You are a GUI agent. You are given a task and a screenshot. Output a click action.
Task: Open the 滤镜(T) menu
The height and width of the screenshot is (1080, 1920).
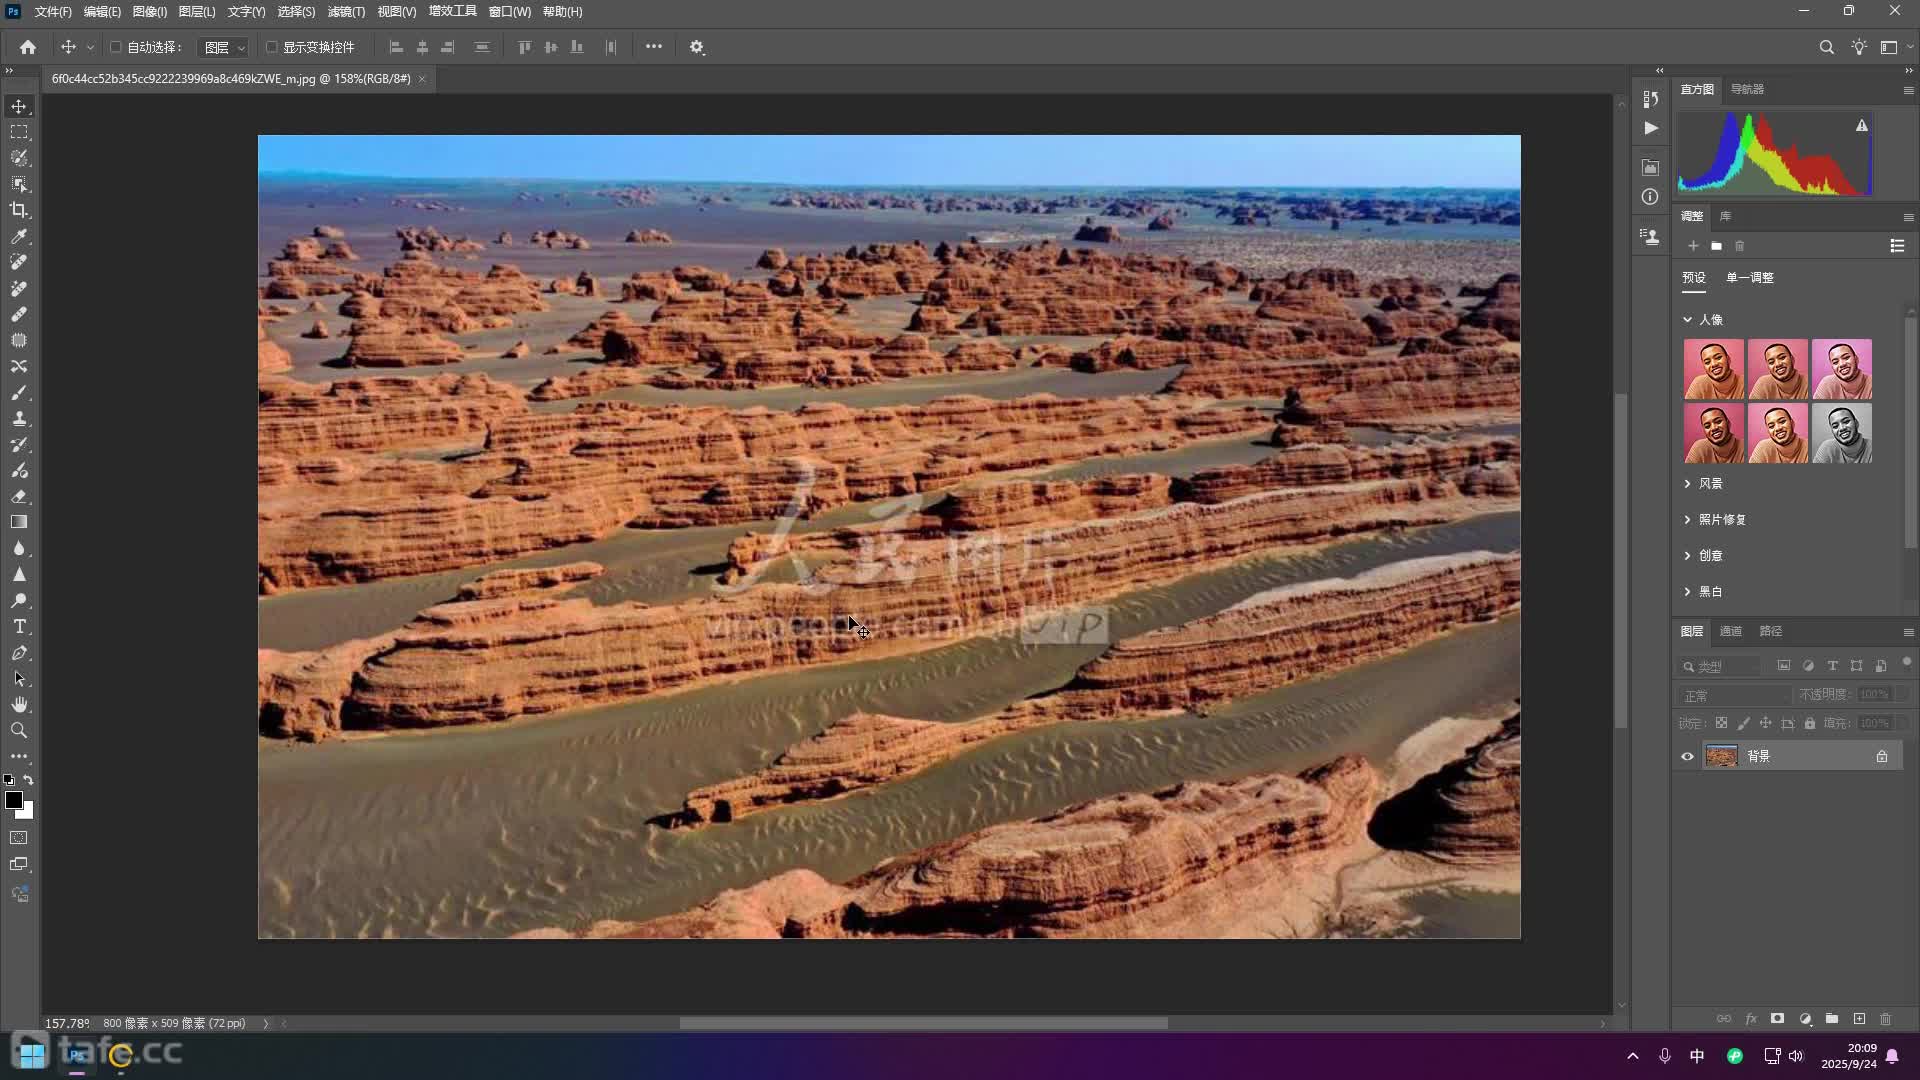[346, 12]
